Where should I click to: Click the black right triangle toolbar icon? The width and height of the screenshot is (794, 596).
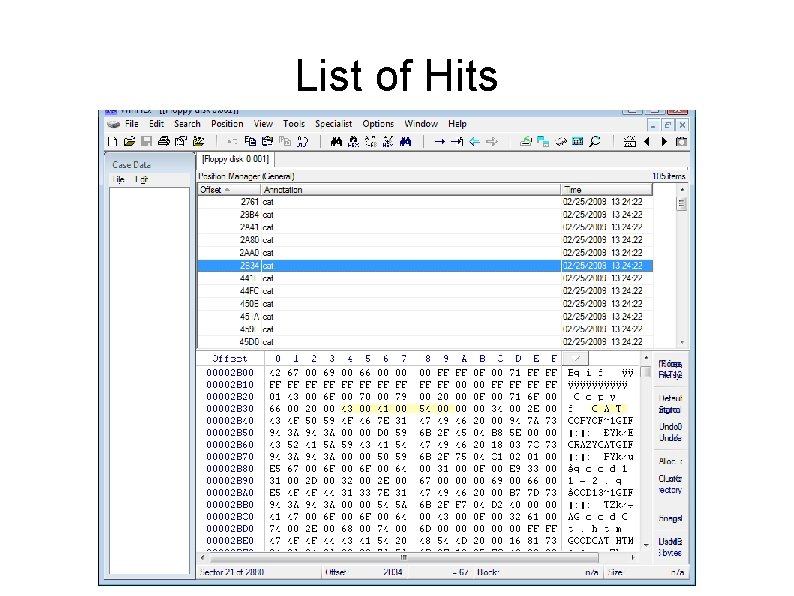pyautogui.click(x=664, y=141)
